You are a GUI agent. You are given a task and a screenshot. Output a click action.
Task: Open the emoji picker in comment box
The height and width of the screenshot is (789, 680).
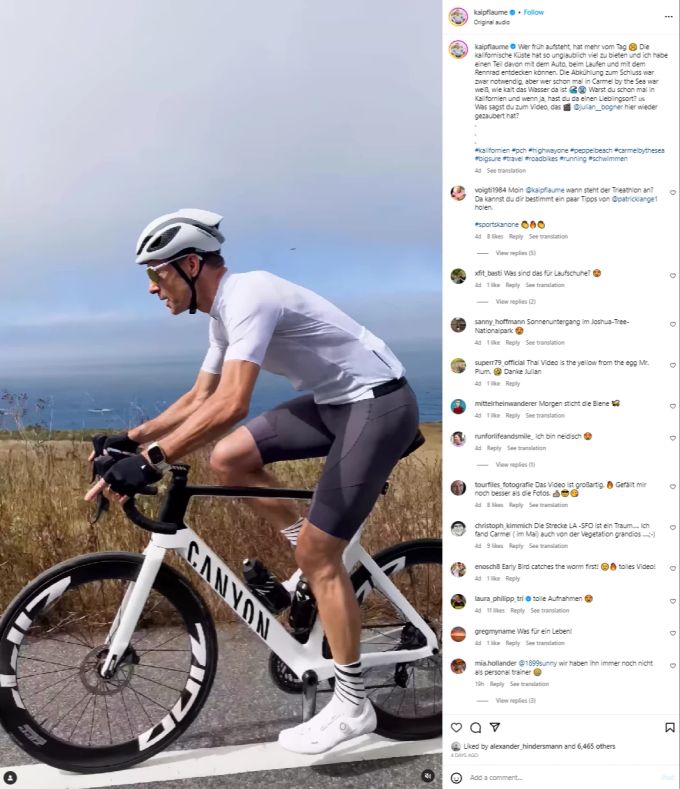[456, 778]
